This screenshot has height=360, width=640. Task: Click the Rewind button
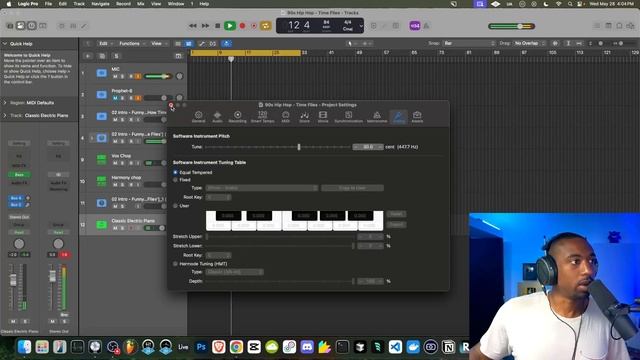(193, 26)
